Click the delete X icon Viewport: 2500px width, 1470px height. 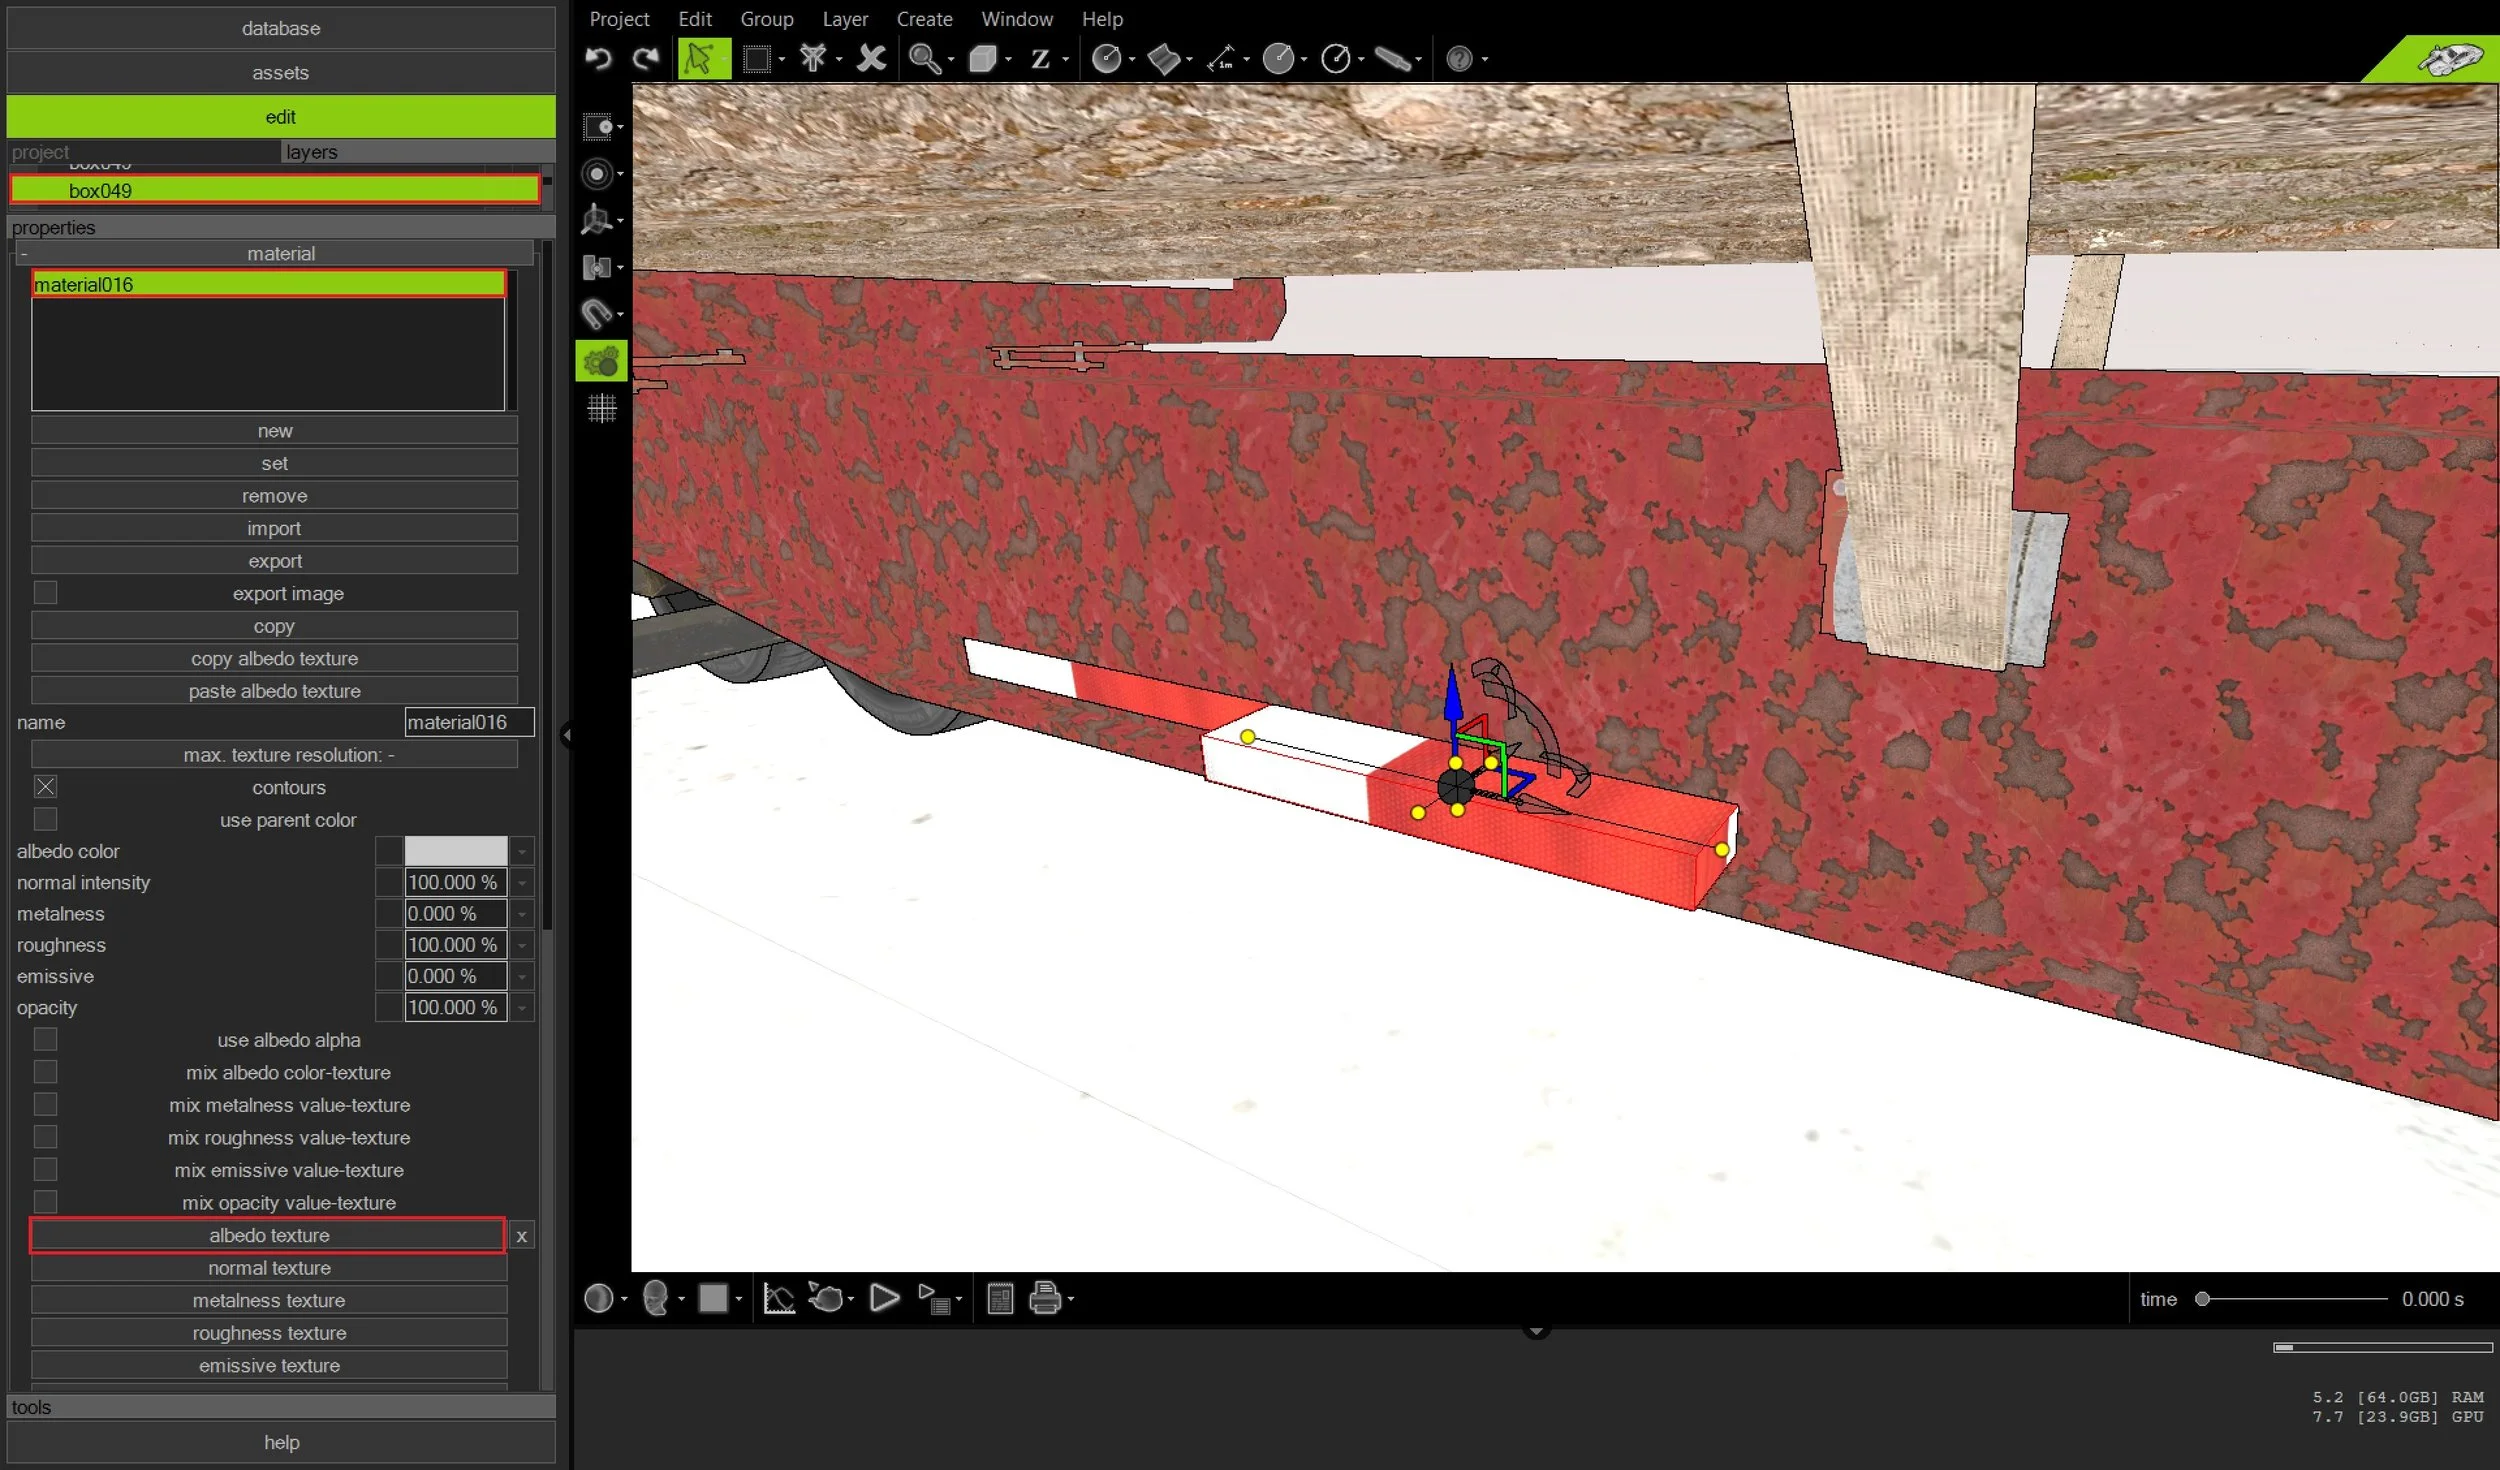tap(871, 59)
